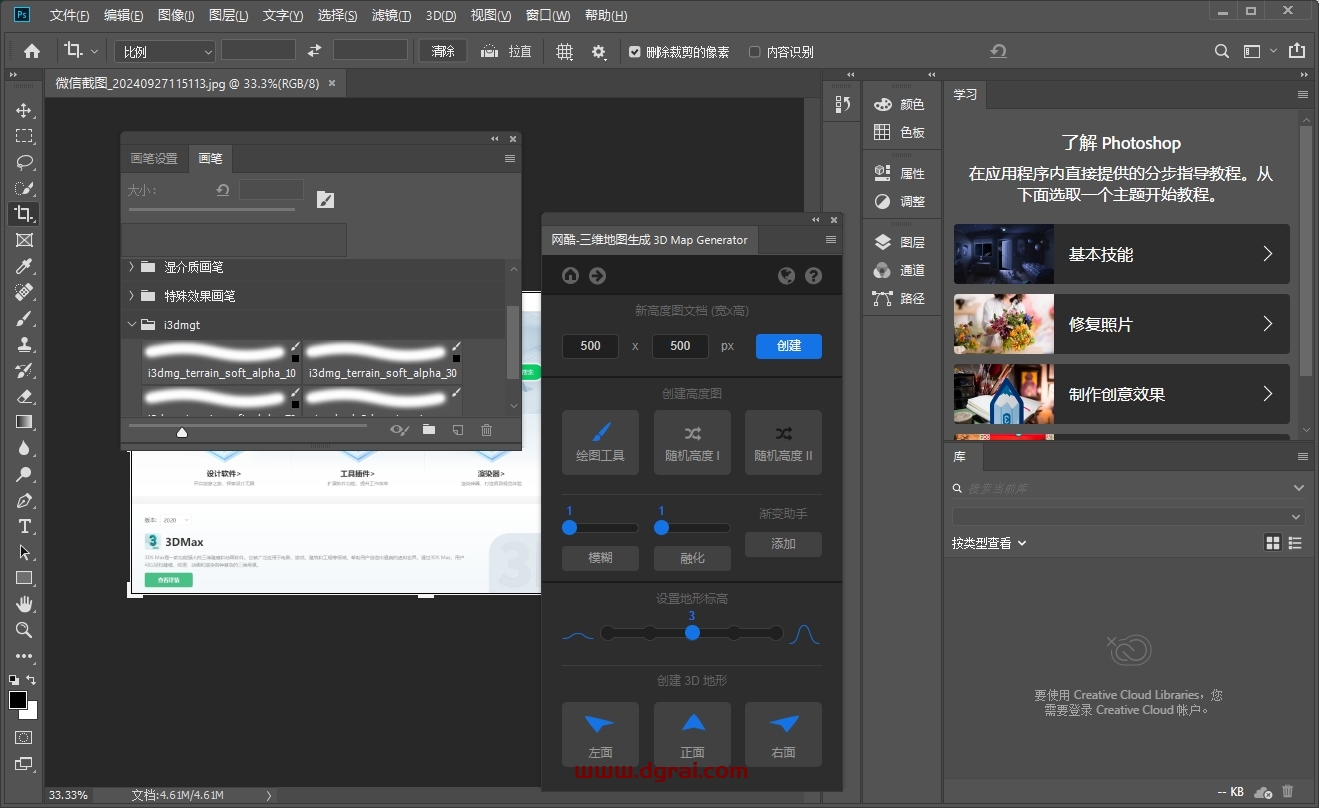Select the Hand tool
The image size is (1319, 808).
24,604
